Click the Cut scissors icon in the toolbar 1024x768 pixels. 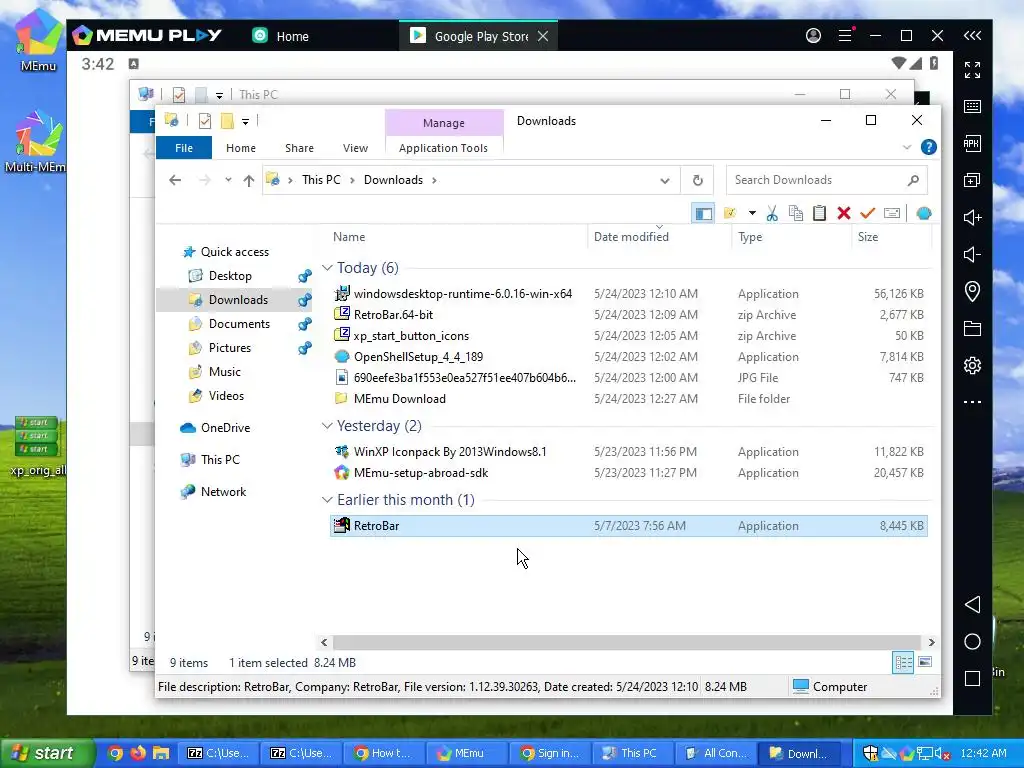tap(772, 213)
